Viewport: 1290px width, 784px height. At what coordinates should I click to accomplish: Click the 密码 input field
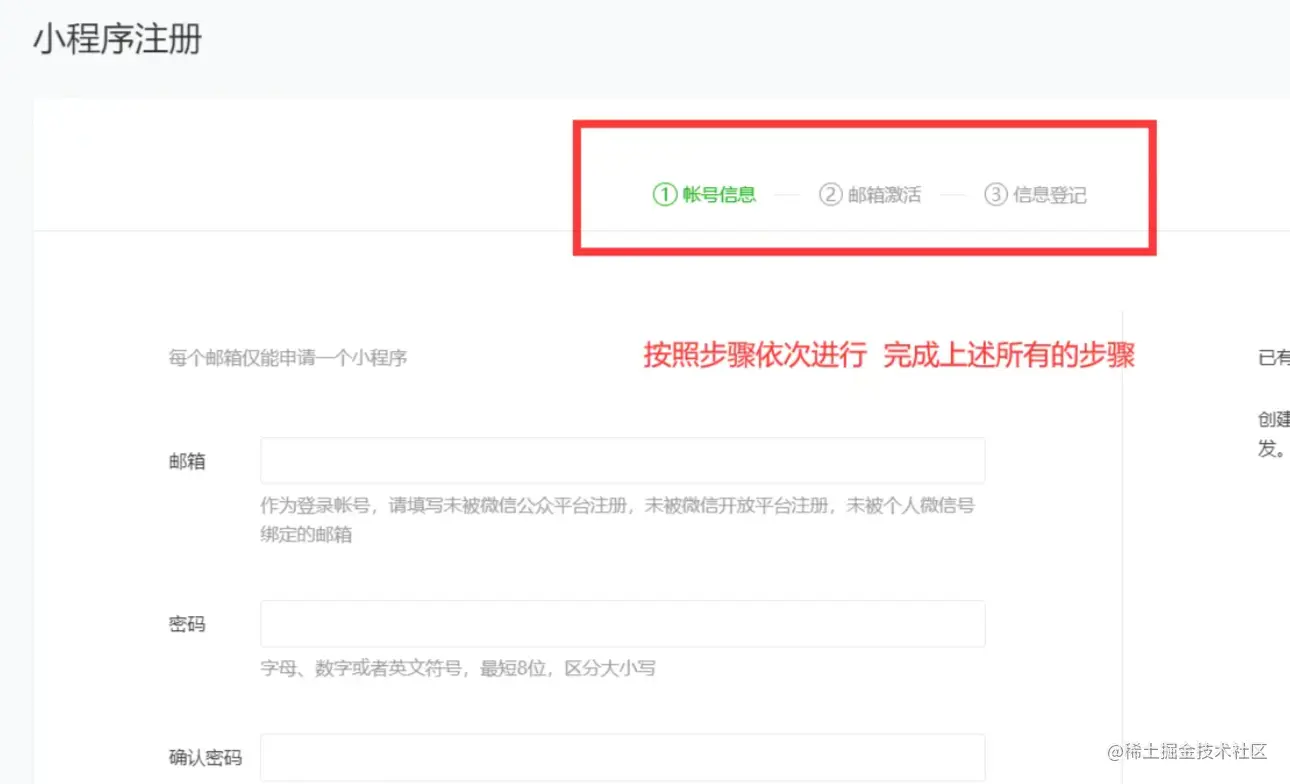[623, 624]
